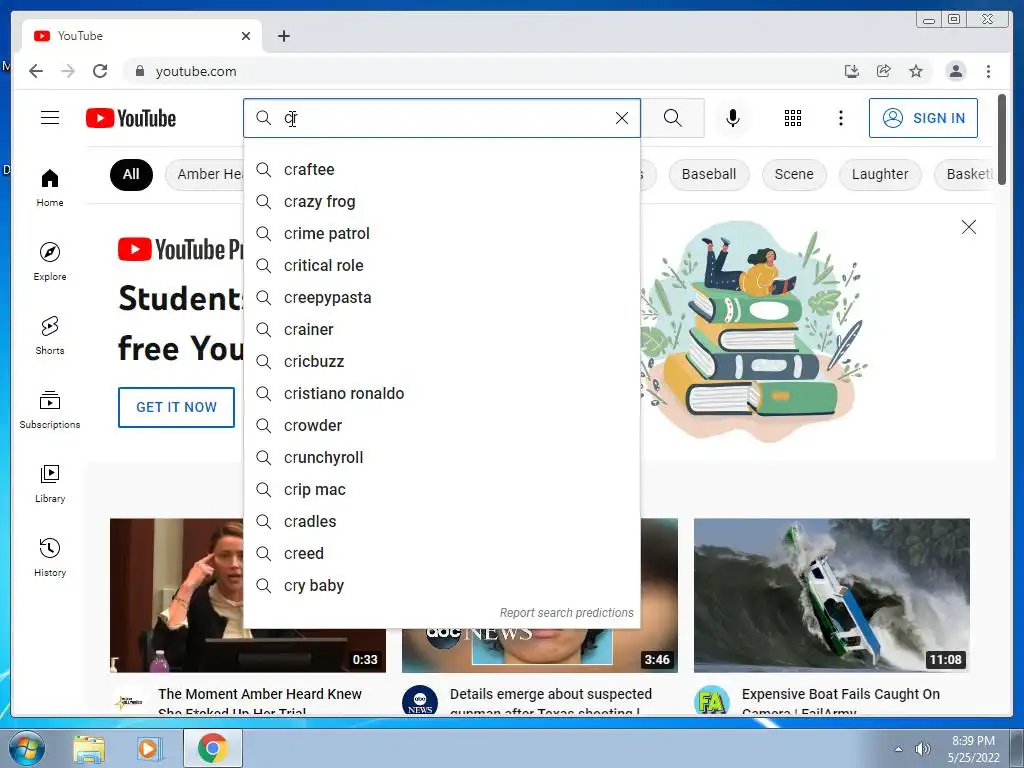Choose the cry baby suggestion
1024x768 pixels.
coord(441,585)
